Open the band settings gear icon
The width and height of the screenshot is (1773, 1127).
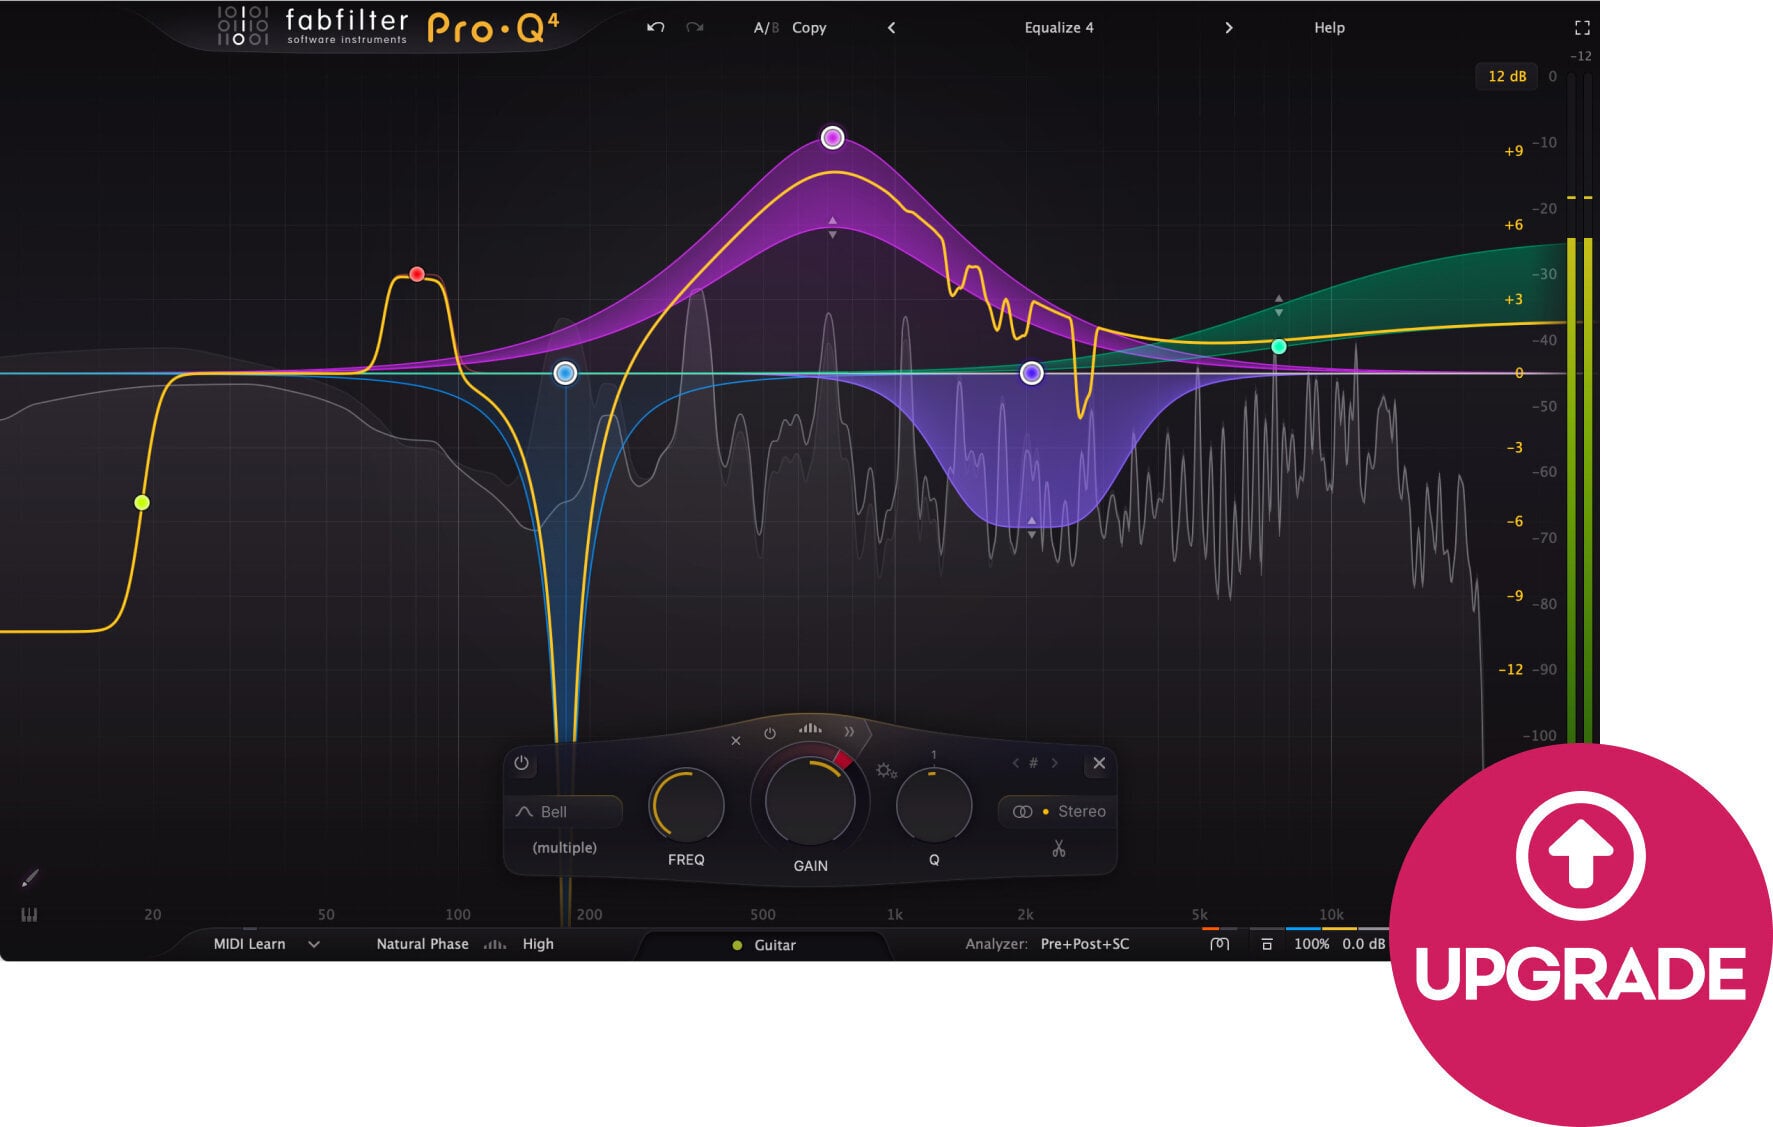coord(884,771)
